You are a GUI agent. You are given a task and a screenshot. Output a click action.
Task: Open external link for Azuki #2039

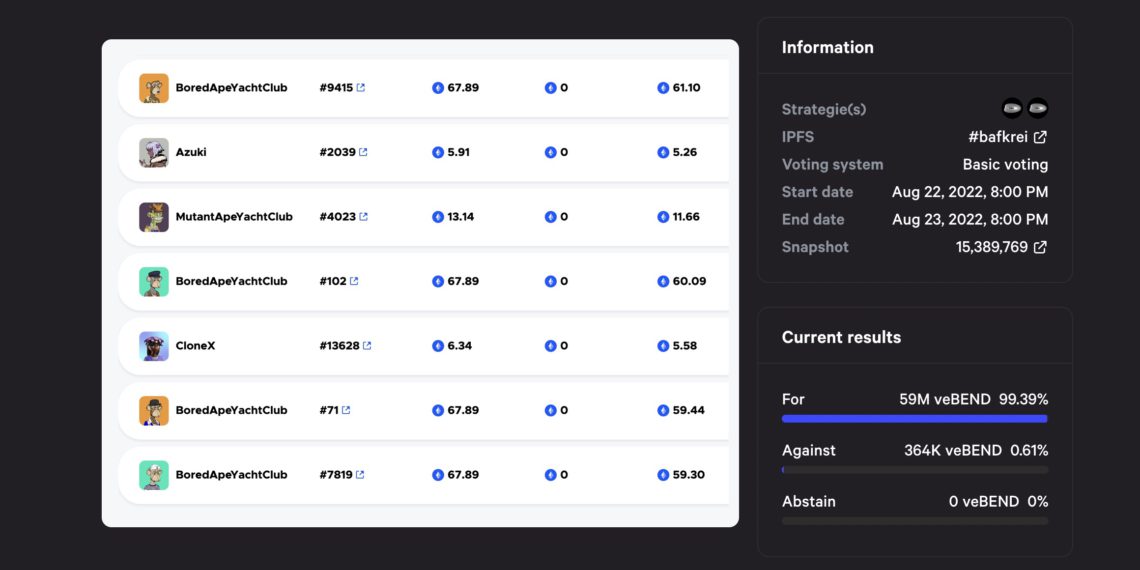[363, 153]
